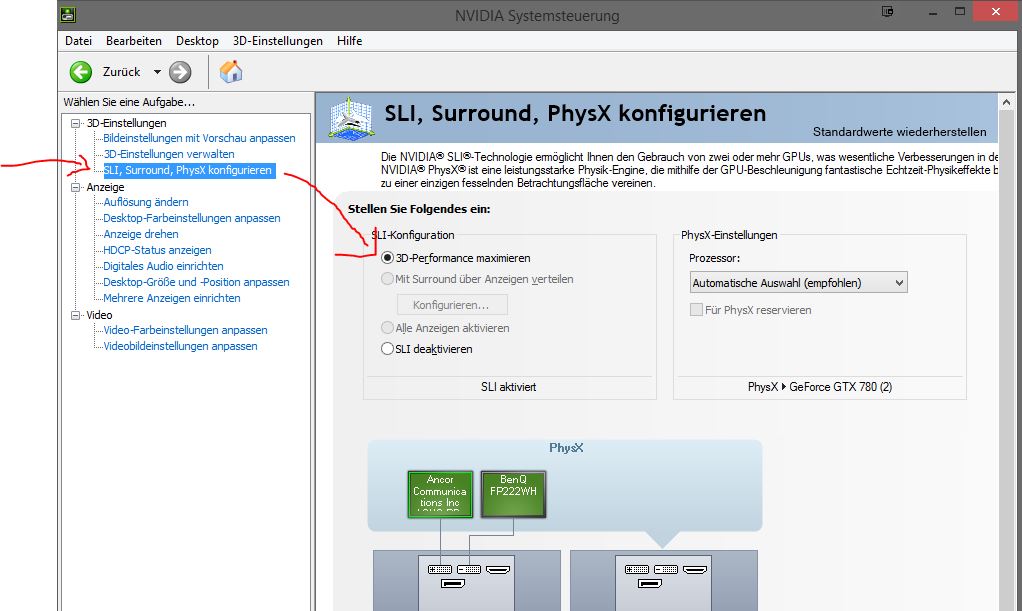Open Video-Farbeinstellungen anpassen

(185, 330)
